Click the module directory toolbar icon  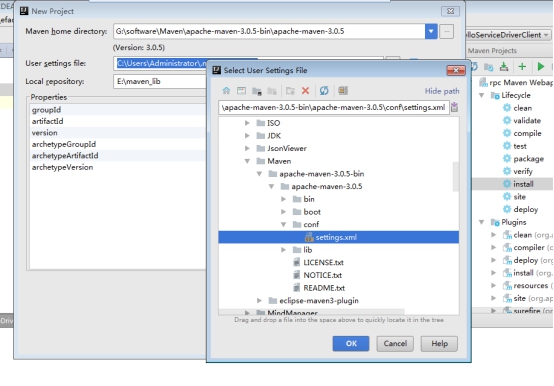[x=272, y=91]
